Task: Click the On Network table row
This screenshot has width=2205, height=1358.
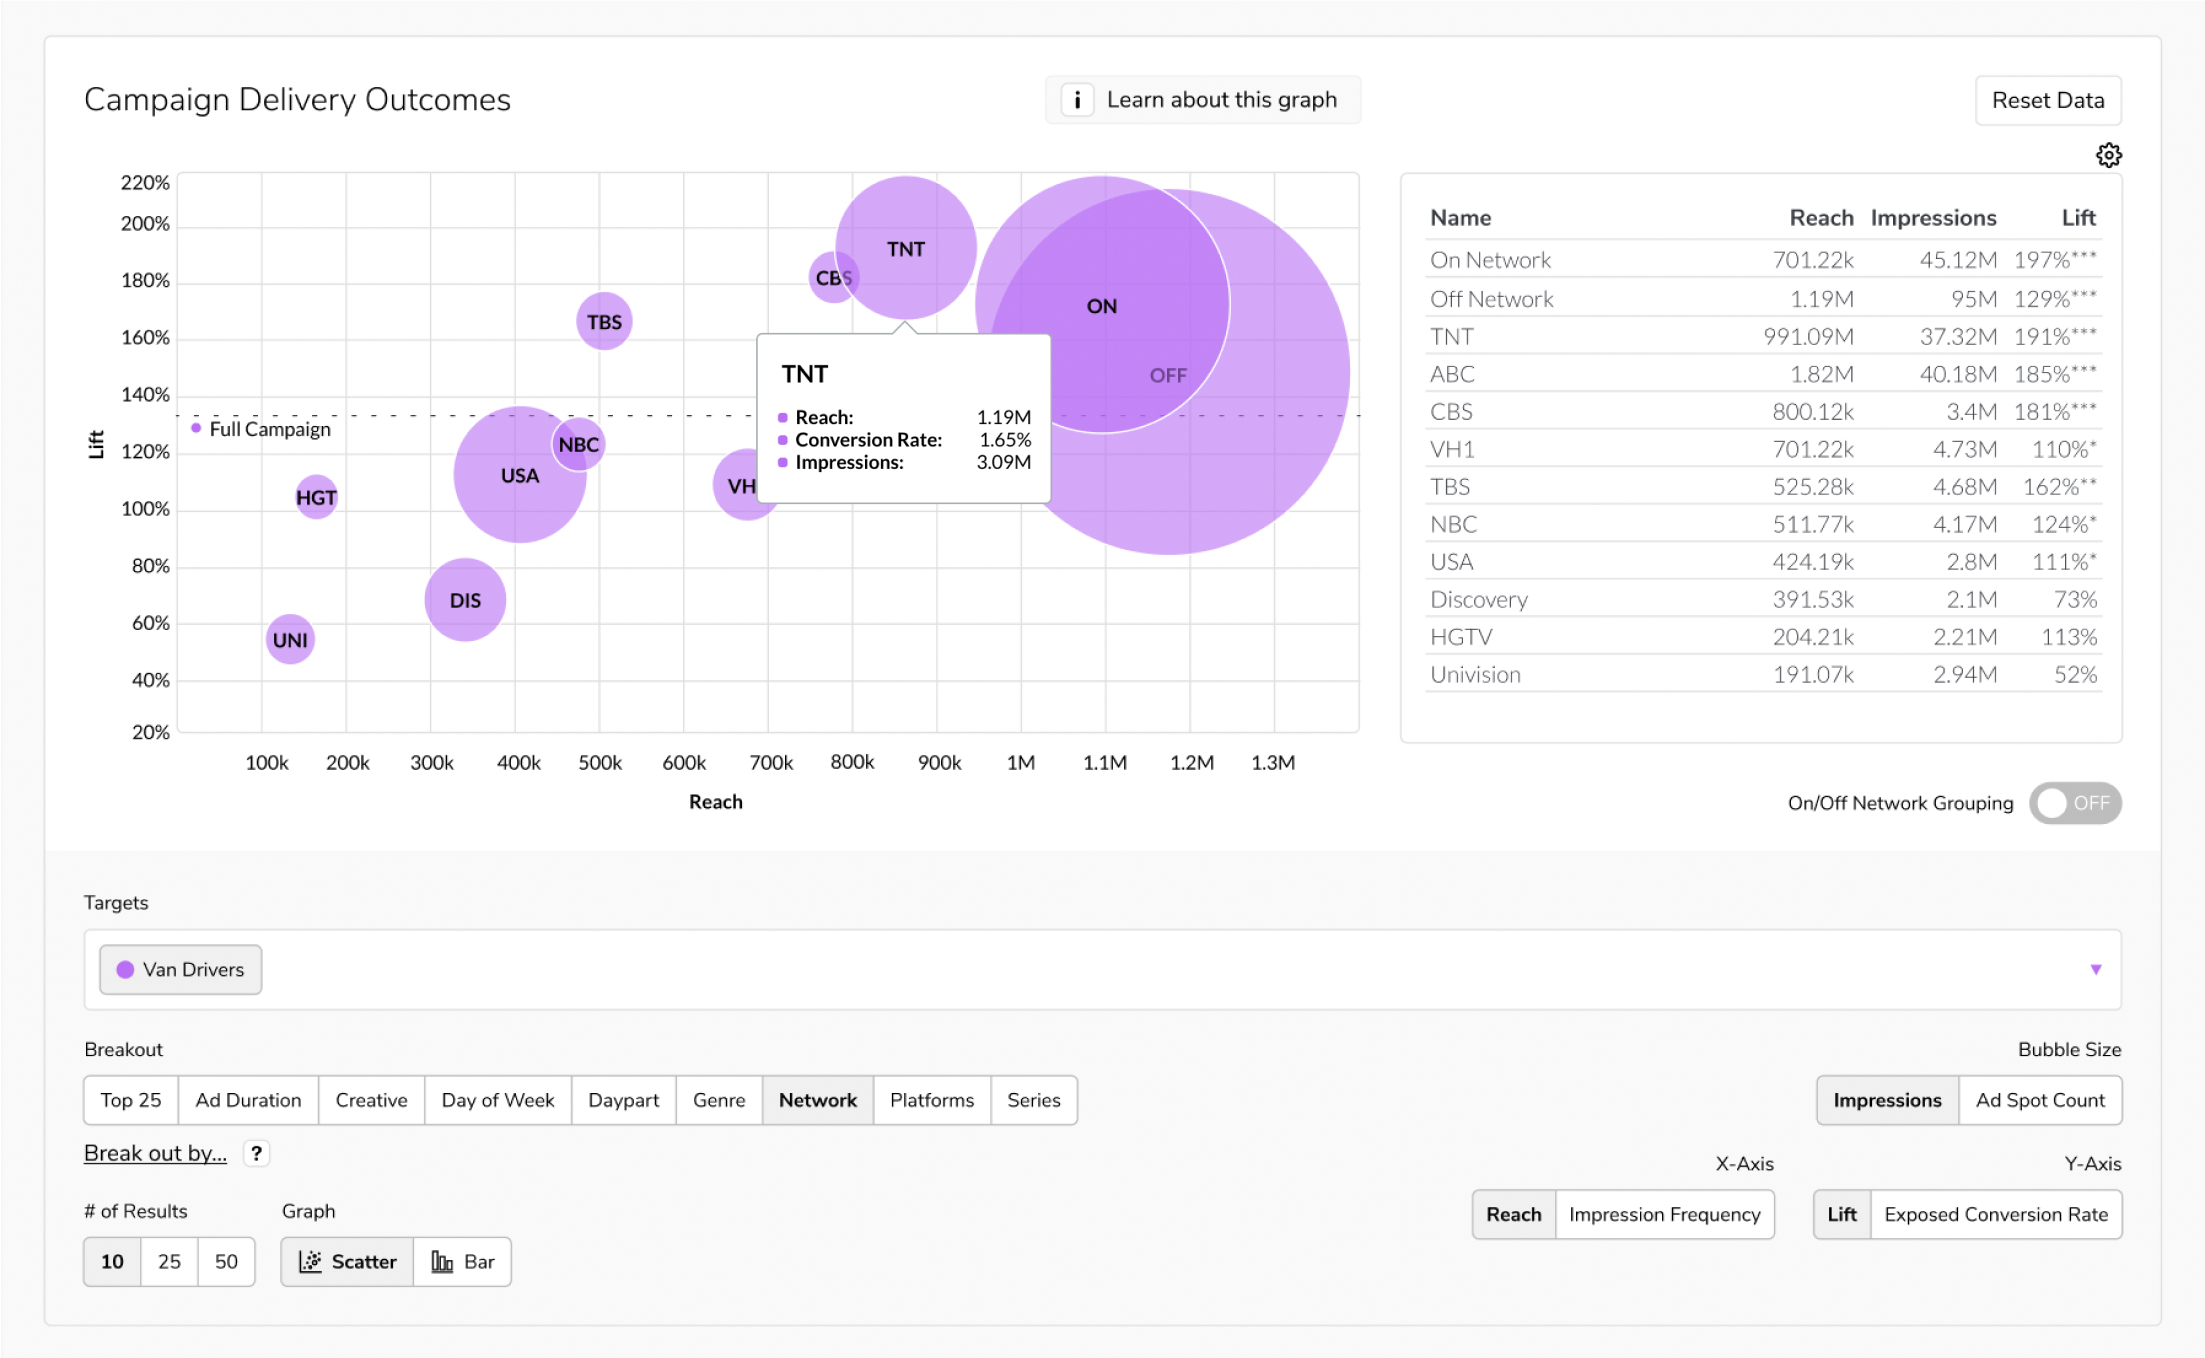Action: click(x=1763, y=260)
